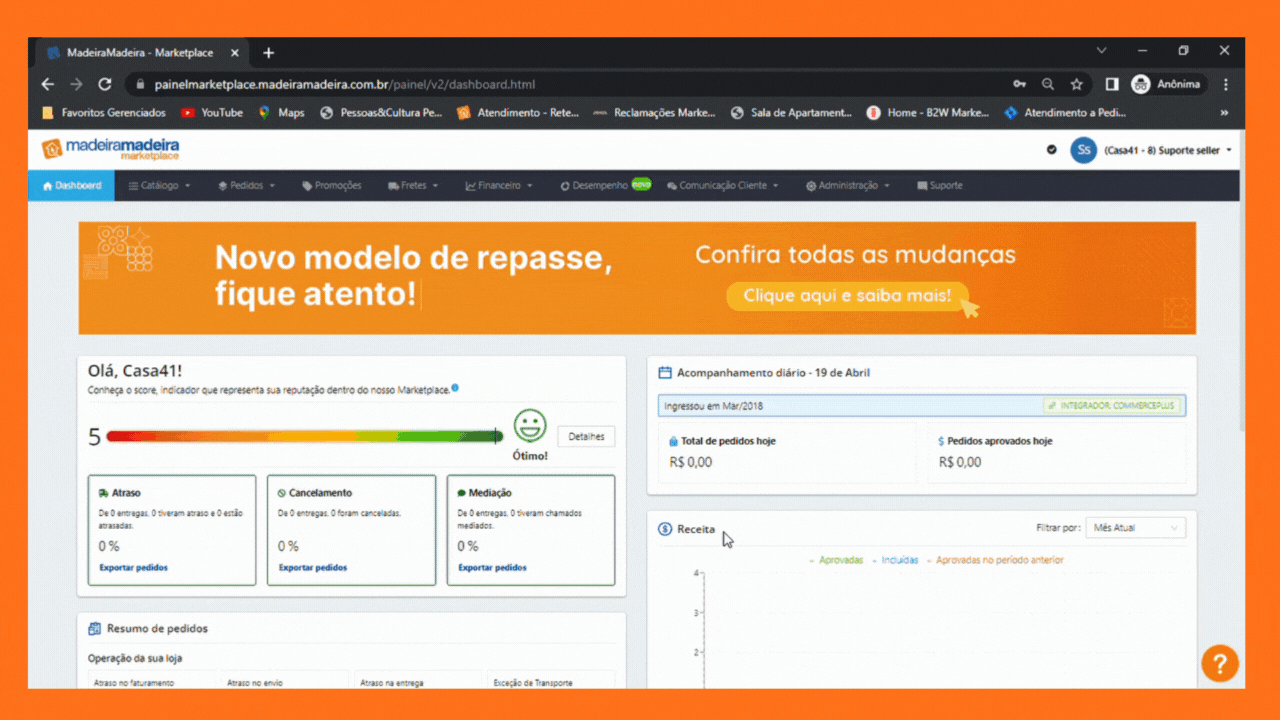This screenshot has height=720, width=1280.
Task: Open the Promoções menu item
Action: point(331,185)
